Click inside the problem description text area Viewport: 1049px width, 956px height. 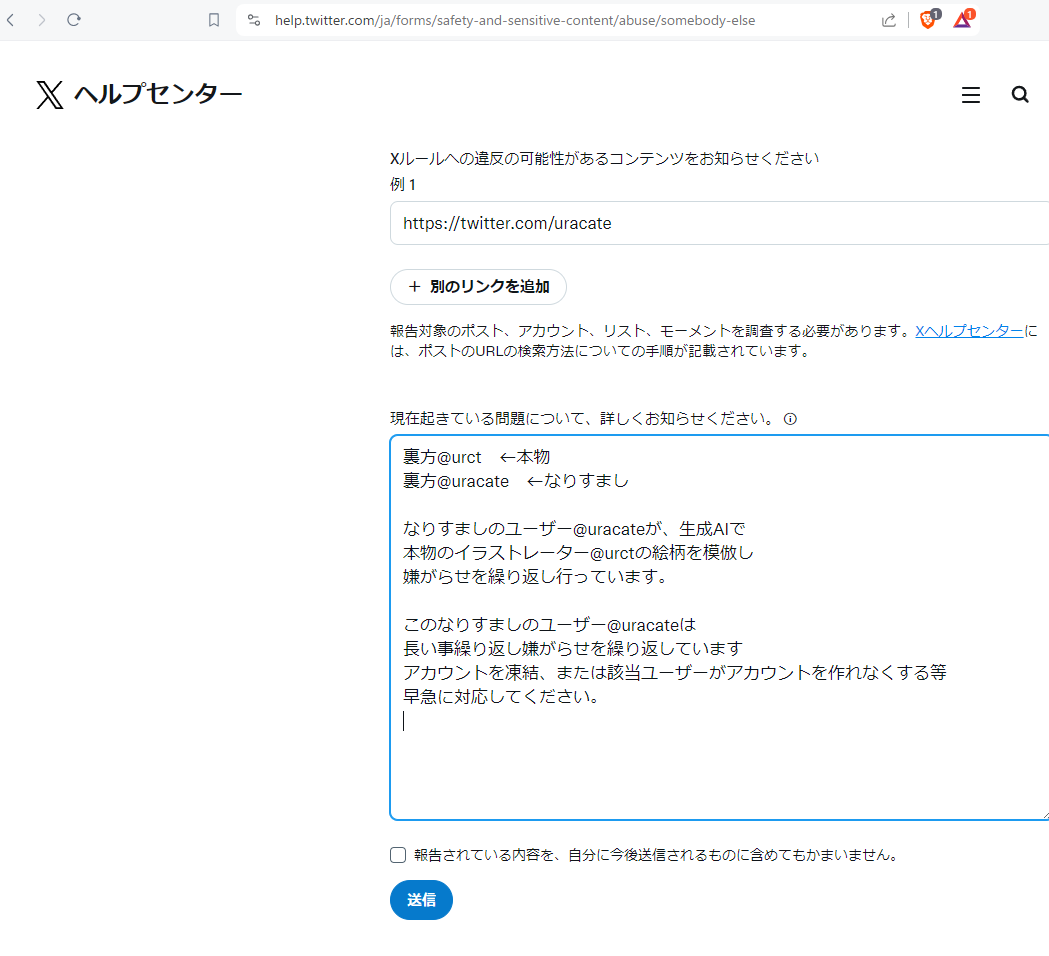pyautogui.click(x=719, y=627)
